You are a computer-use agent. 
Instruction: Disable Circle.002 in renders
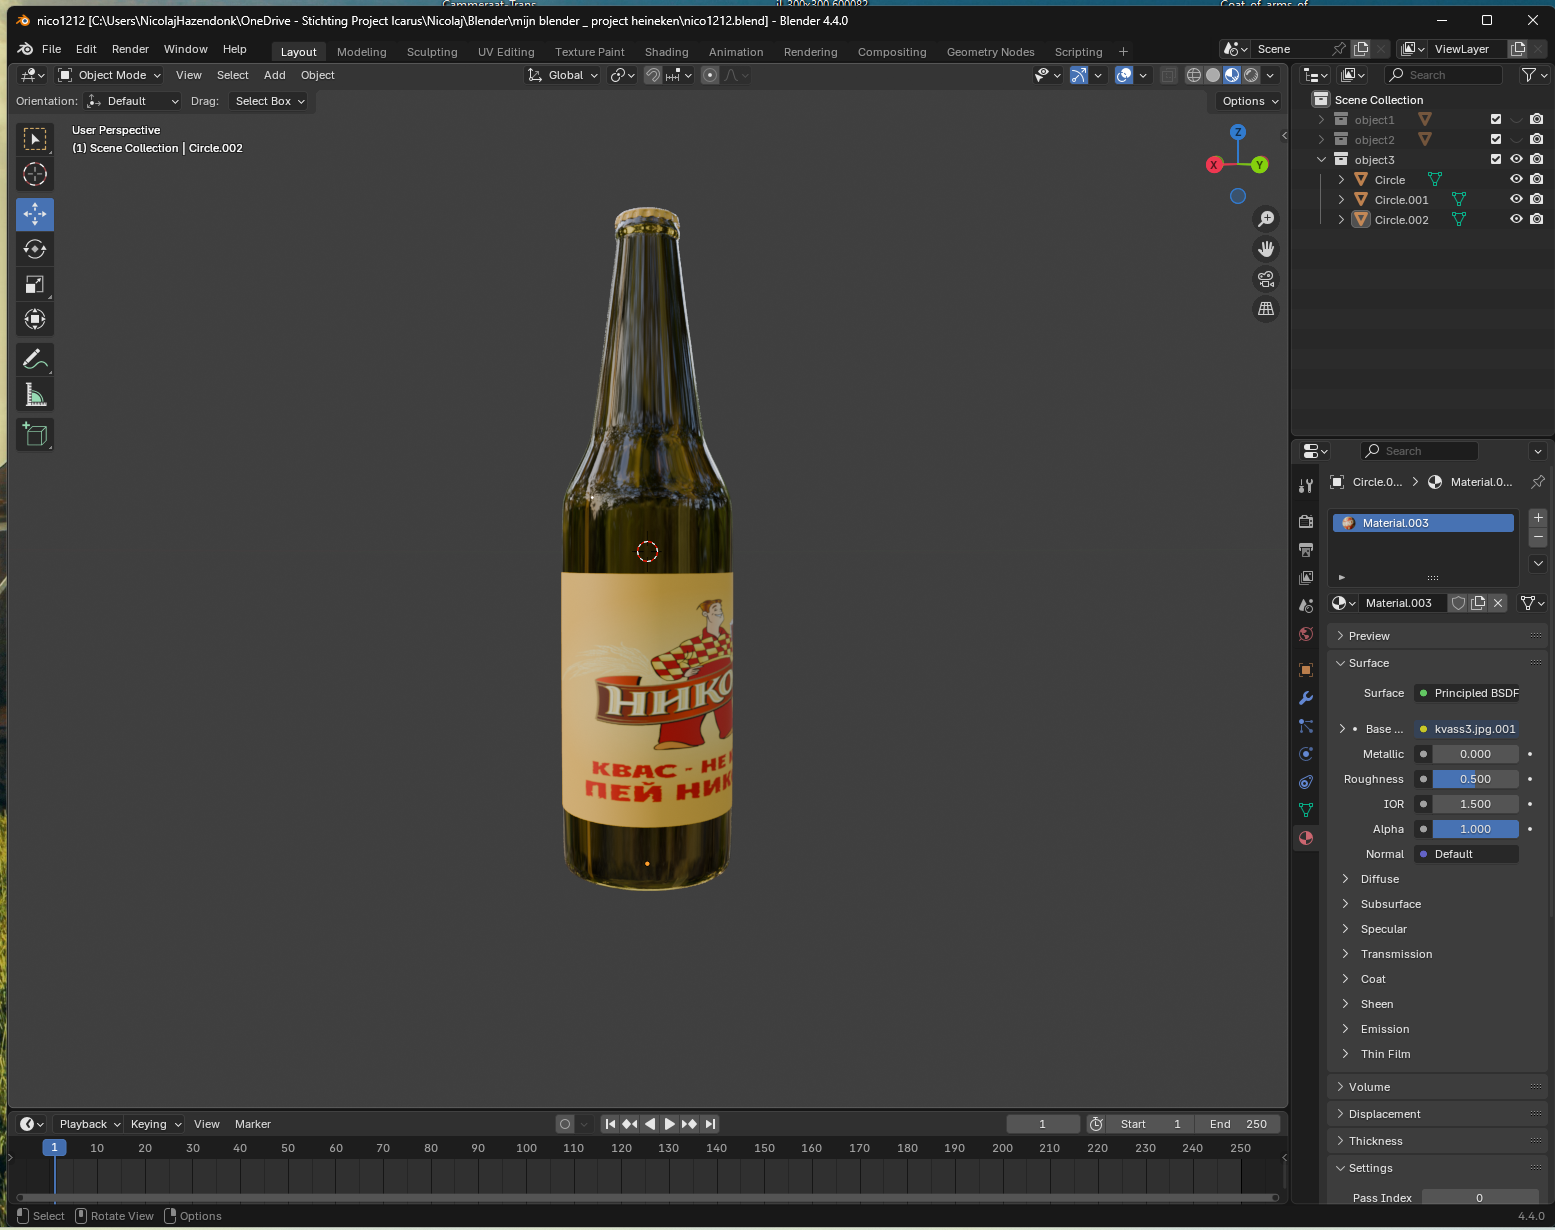[1537, 220]
